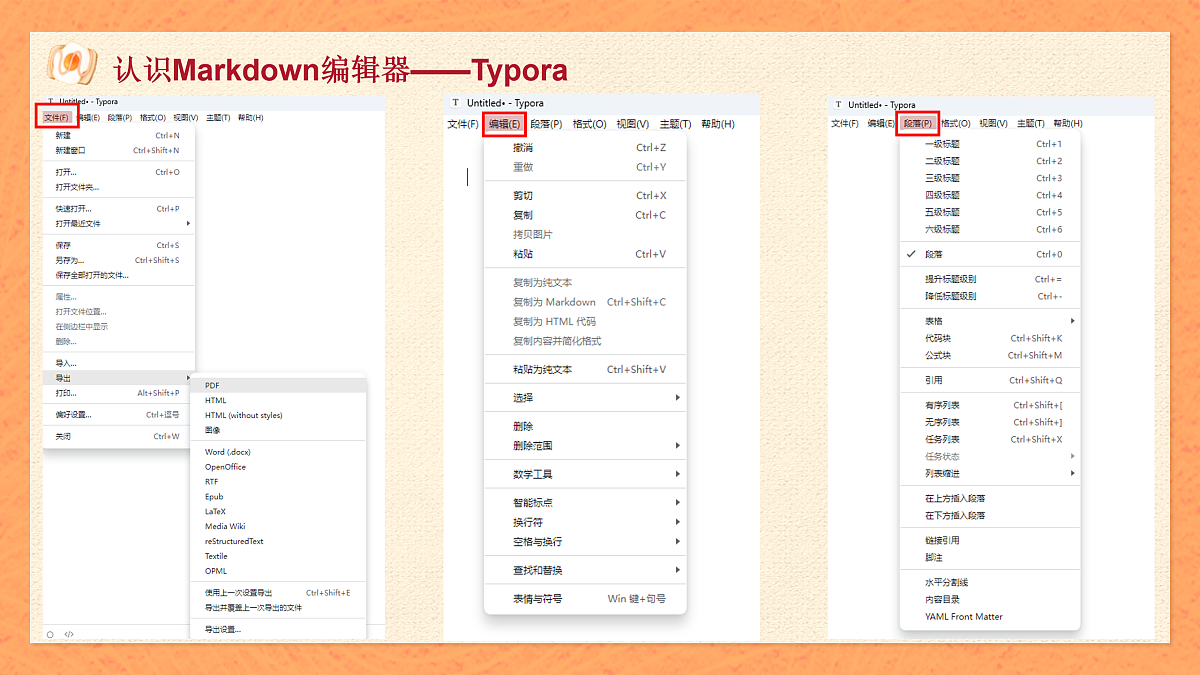
Task: Export as PDF from export submenu
Action: [x=279, y=385]
